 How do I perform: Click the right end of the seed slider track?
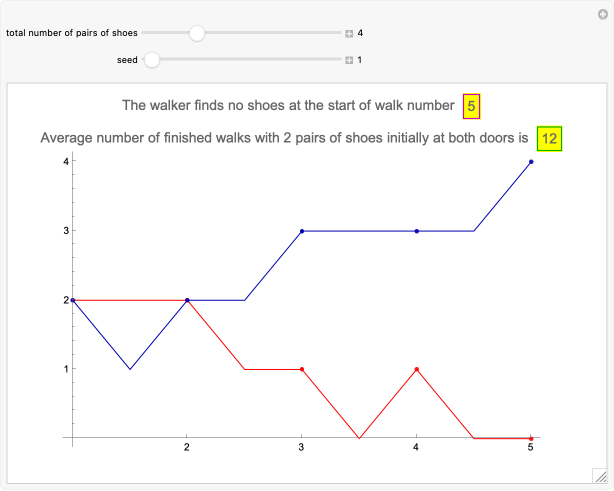[338, 60]
